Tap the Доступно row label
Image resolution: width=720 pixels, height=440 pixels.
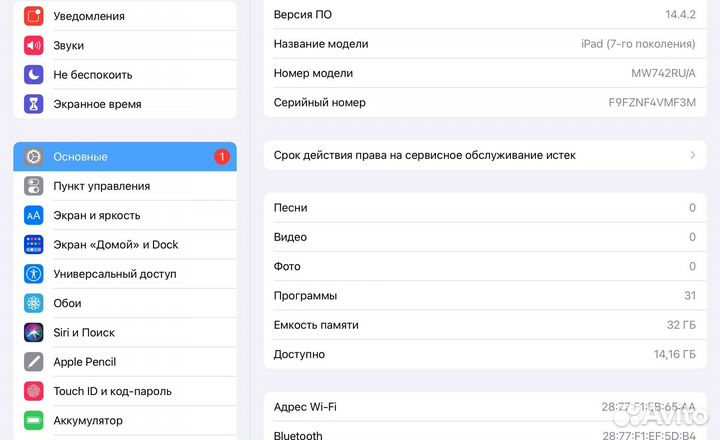tap(299, 355)
